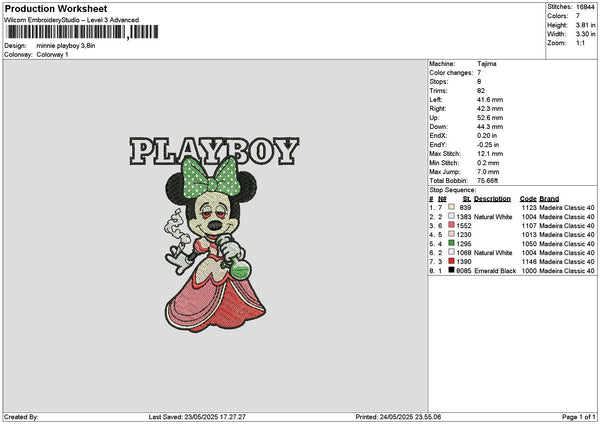This screenshot has height=424, width=600.
Task: Click 'Page 1 of 1' in the footer
Action: [579, 417]
